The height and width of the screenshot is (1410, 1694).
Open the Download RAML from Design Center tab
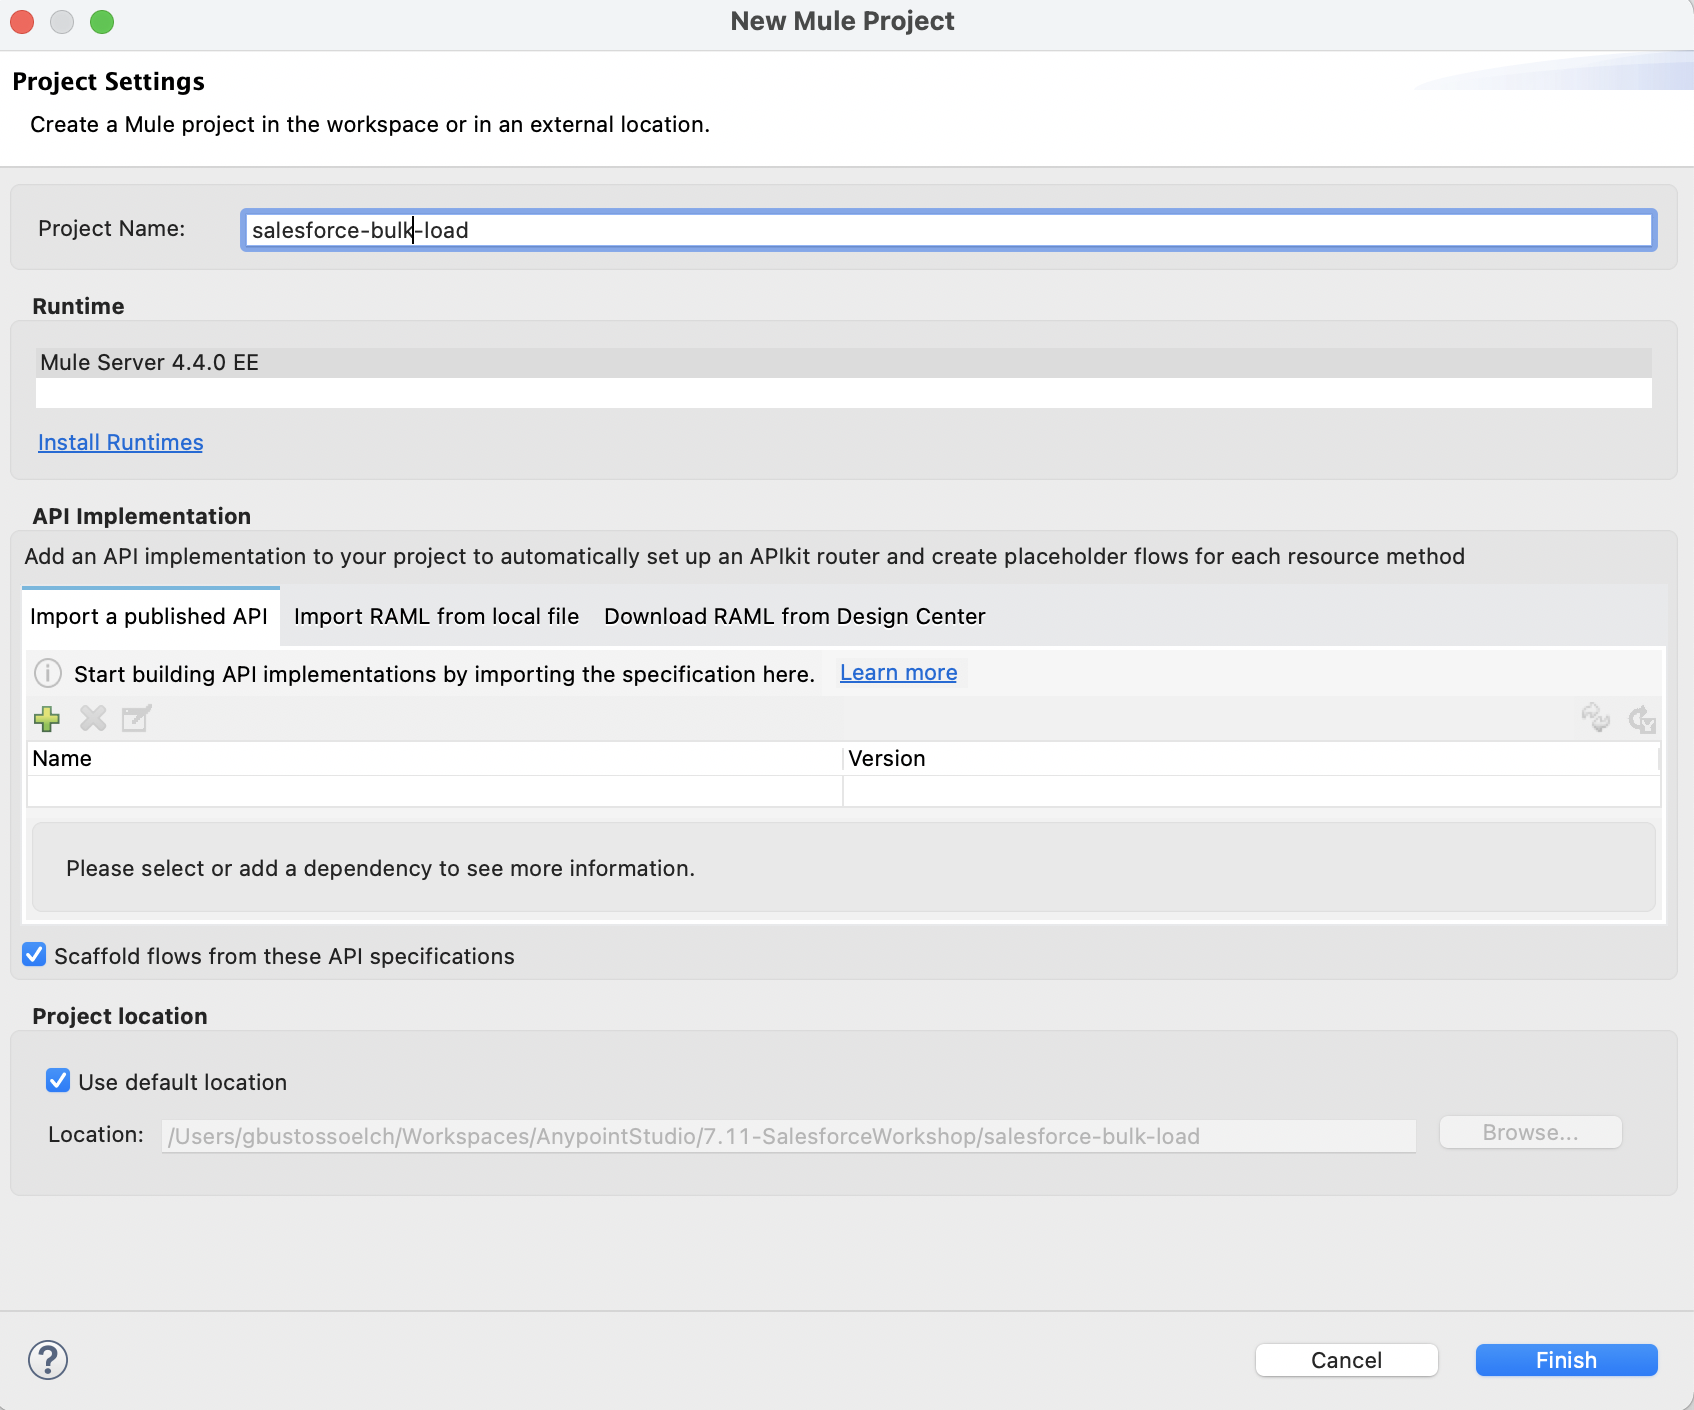click(x=793, y=616)
